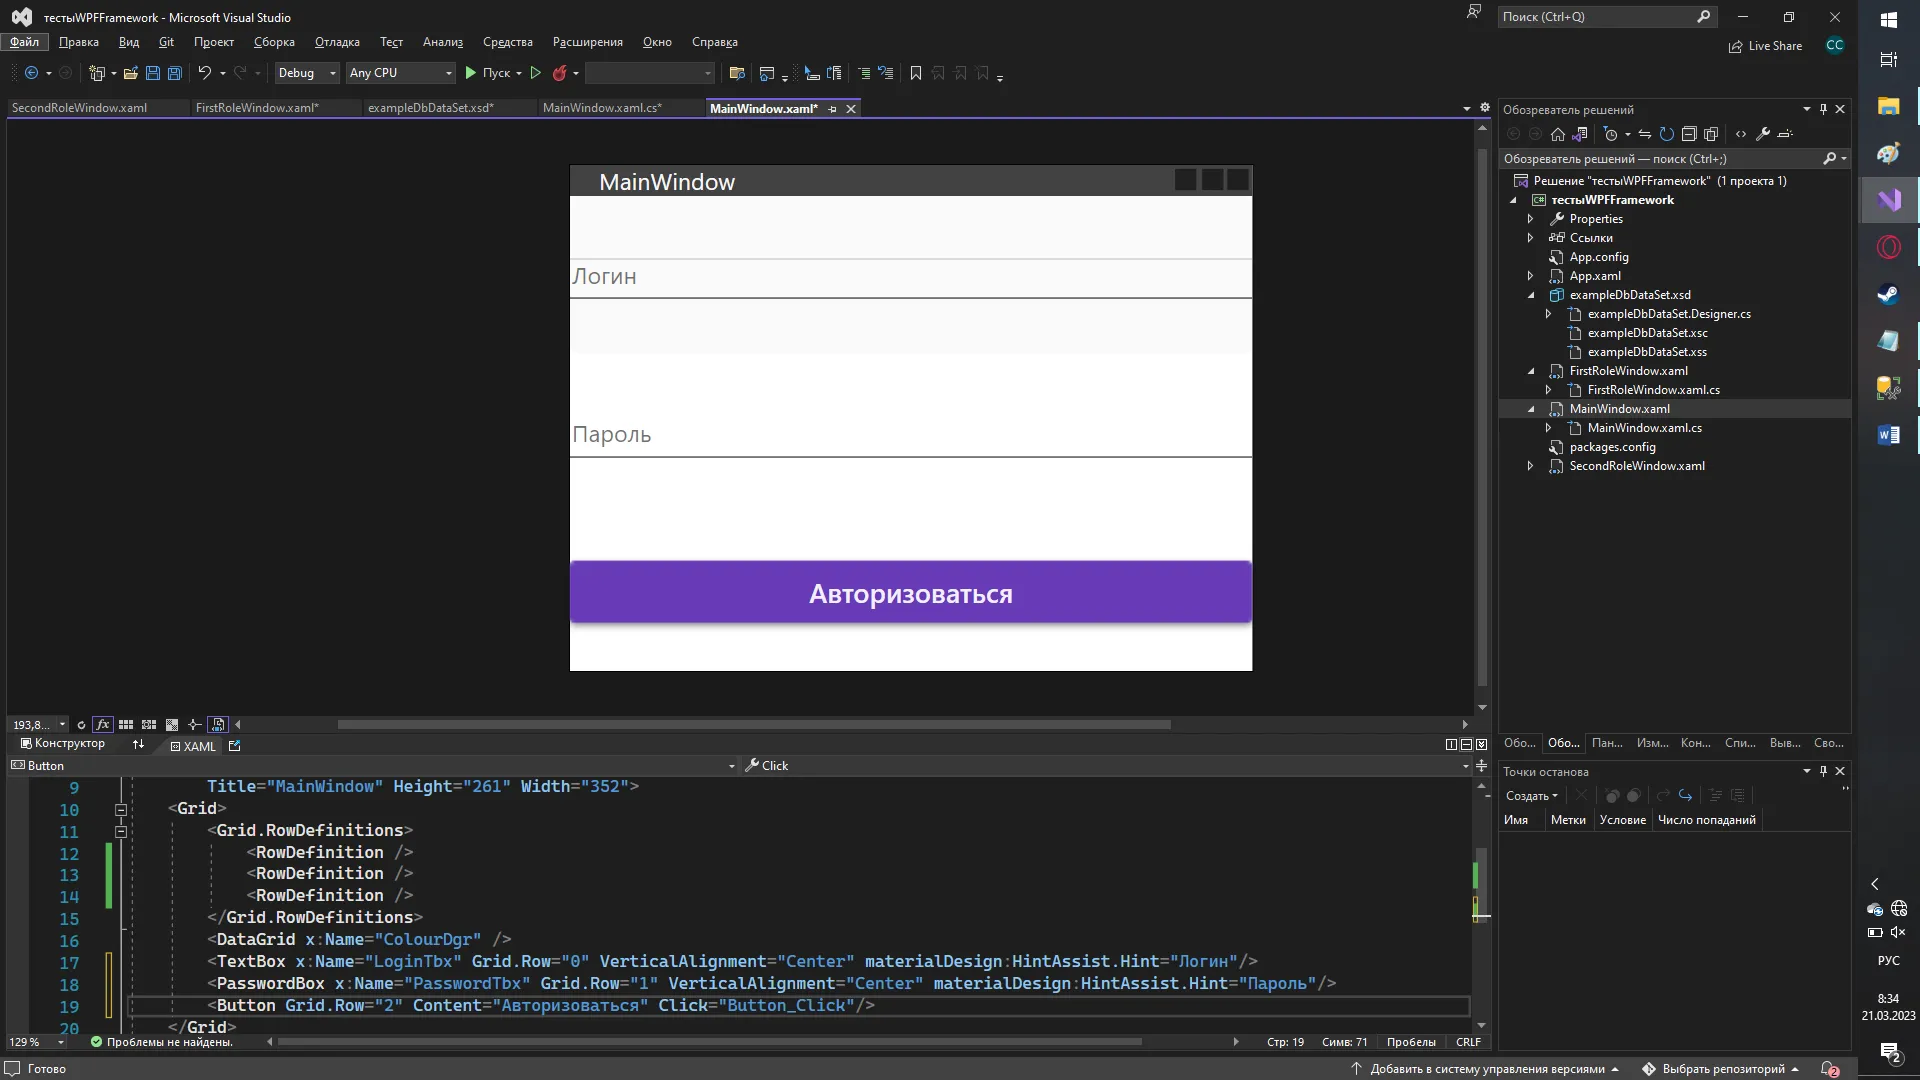Viewport: 1920px width, 1080px height.
Task: Click the Live Share button
Action: tap(1765, 46)
